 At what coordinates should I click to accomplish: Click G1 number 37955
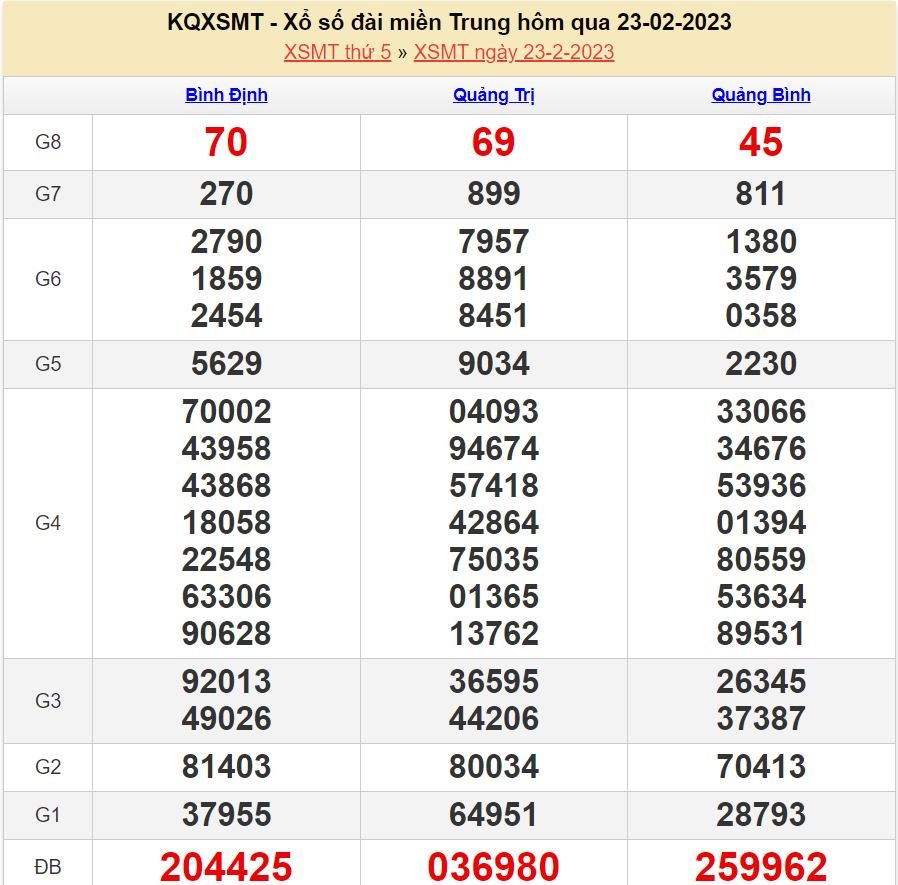click(x=226, y=815)
